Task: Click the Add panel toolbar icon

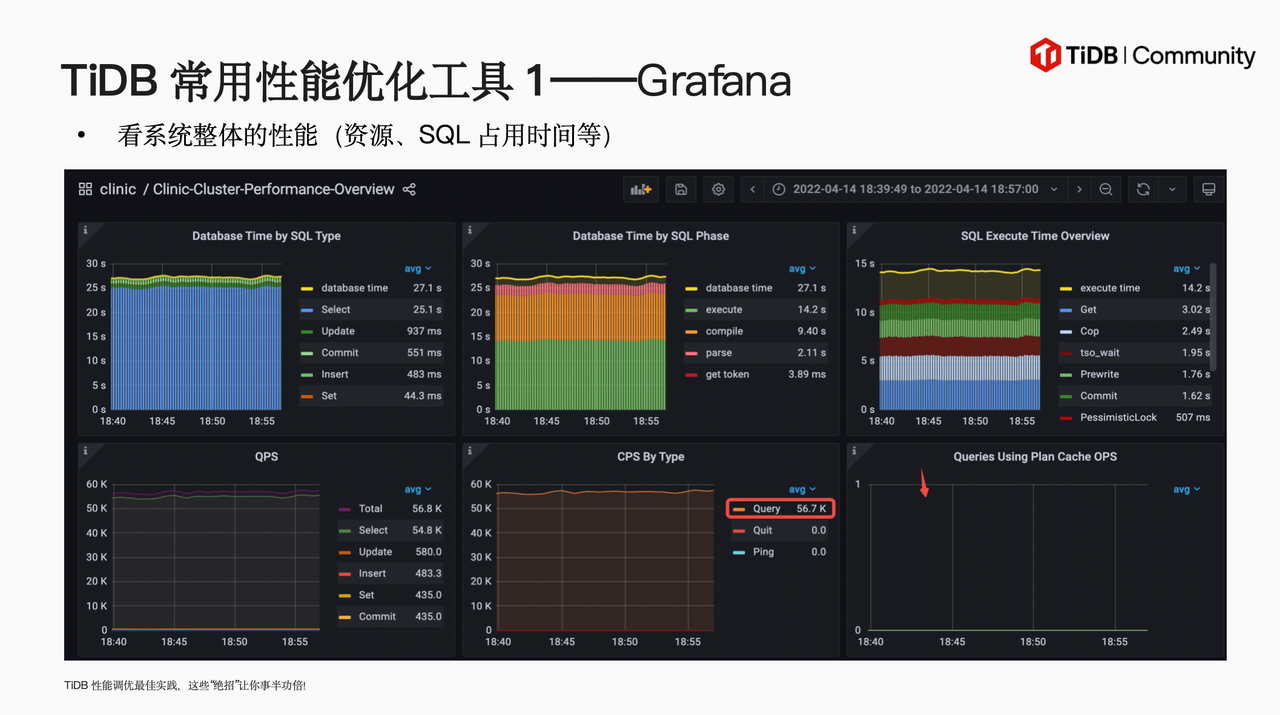Action: (x=638, y=189)
